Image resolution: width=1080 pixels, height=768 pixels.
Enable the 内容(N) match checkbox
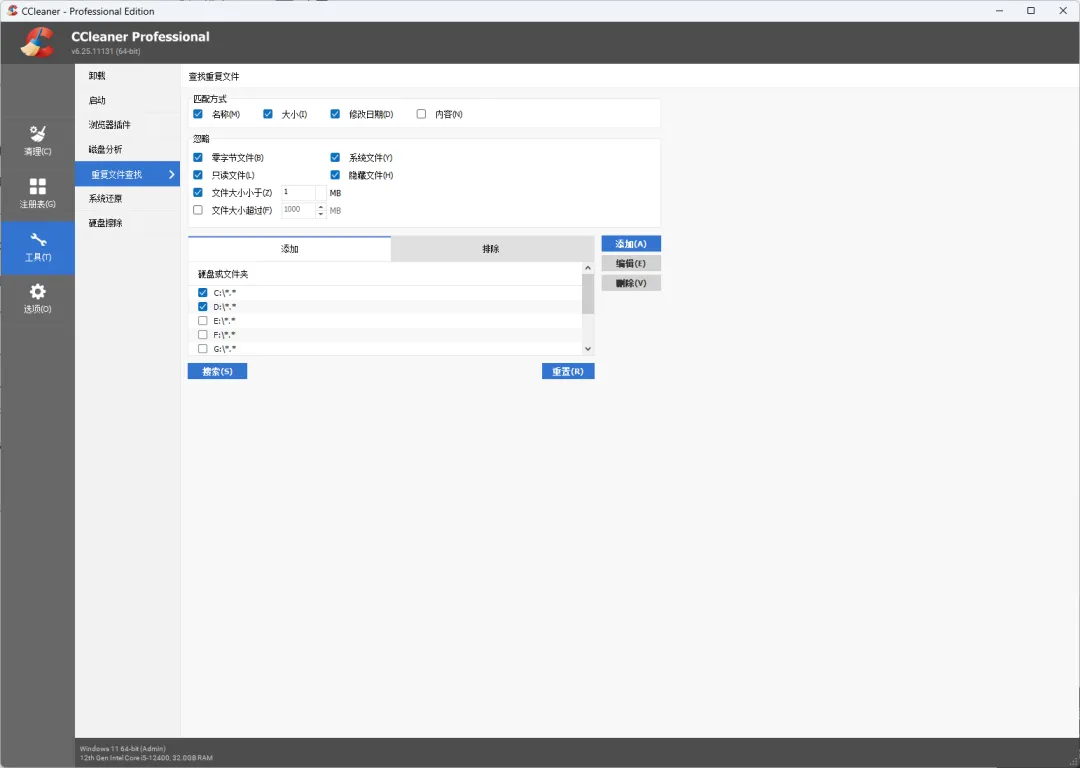(422, 114)
